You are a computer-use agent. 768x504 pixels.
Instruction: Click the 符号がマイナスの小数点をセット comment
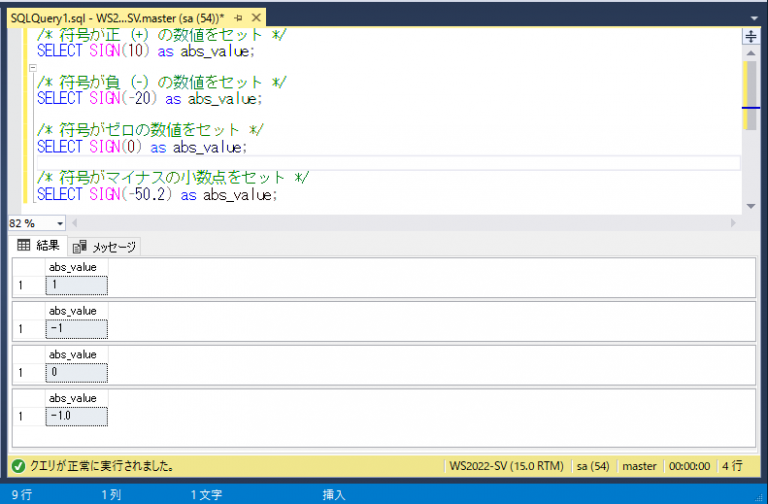tap(172, 177)
